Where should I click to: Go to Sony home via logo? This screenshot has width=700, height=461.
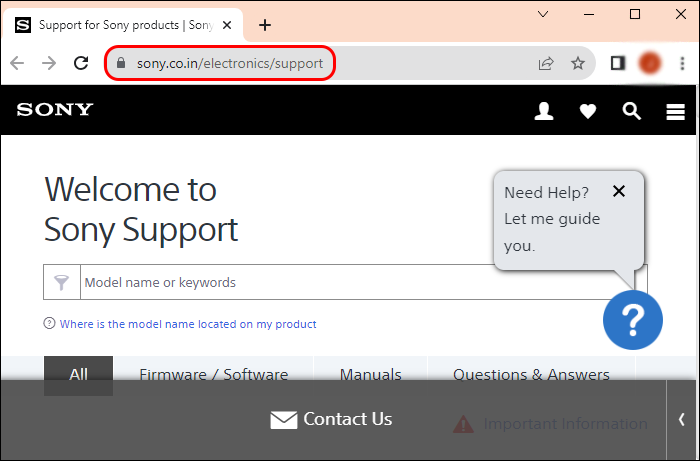(x=55, y=110)
